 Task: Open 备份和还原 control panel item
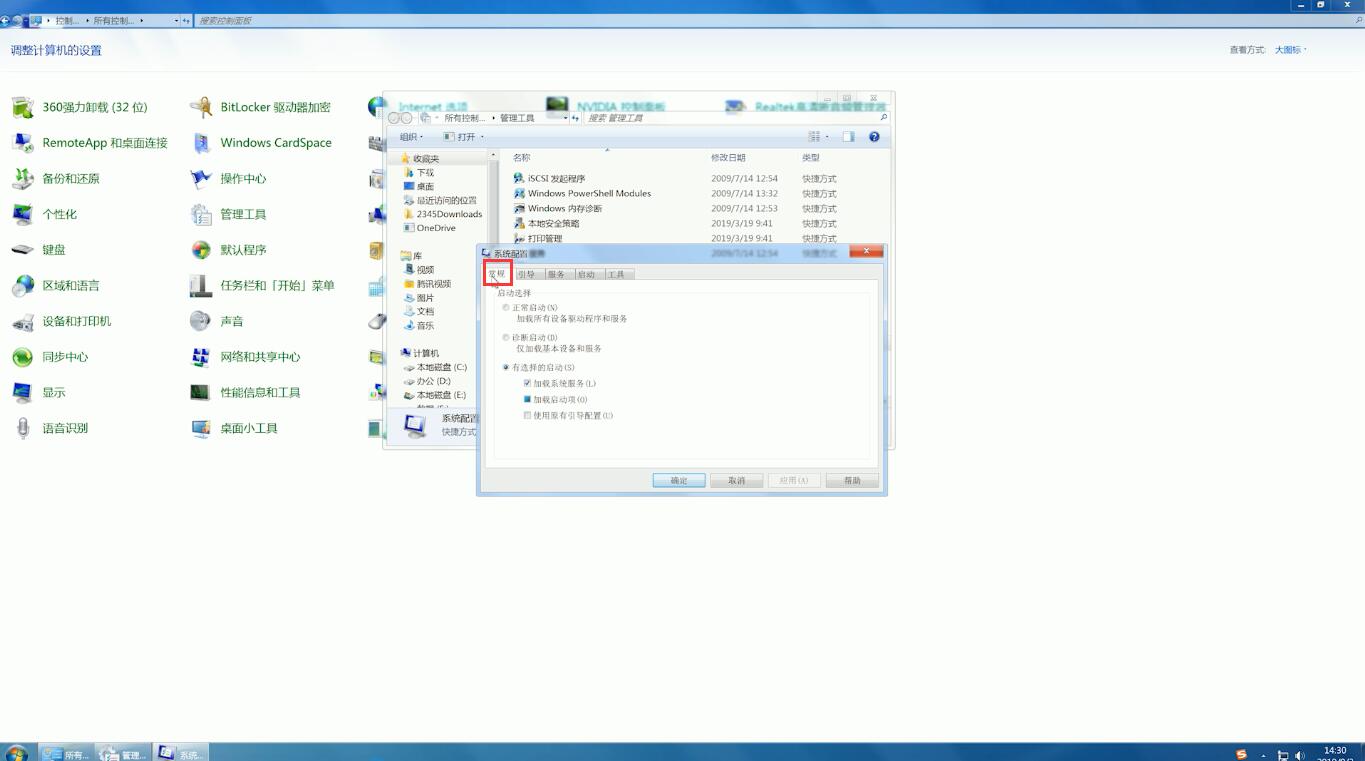56,179
